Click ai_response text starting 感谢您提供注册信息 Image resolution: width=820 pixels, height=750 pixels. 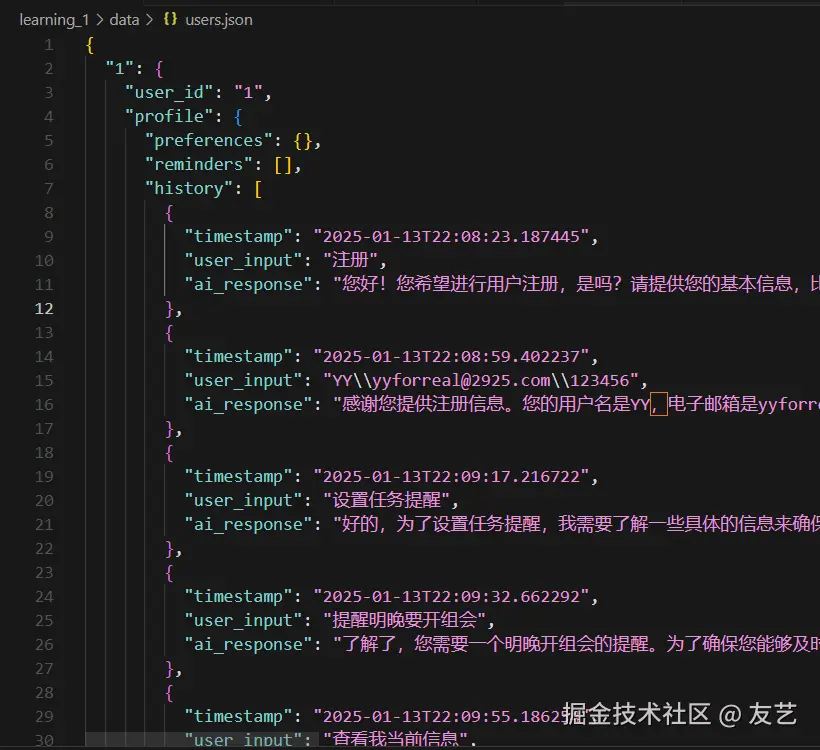pyautogui.click(x=576, y=404)
